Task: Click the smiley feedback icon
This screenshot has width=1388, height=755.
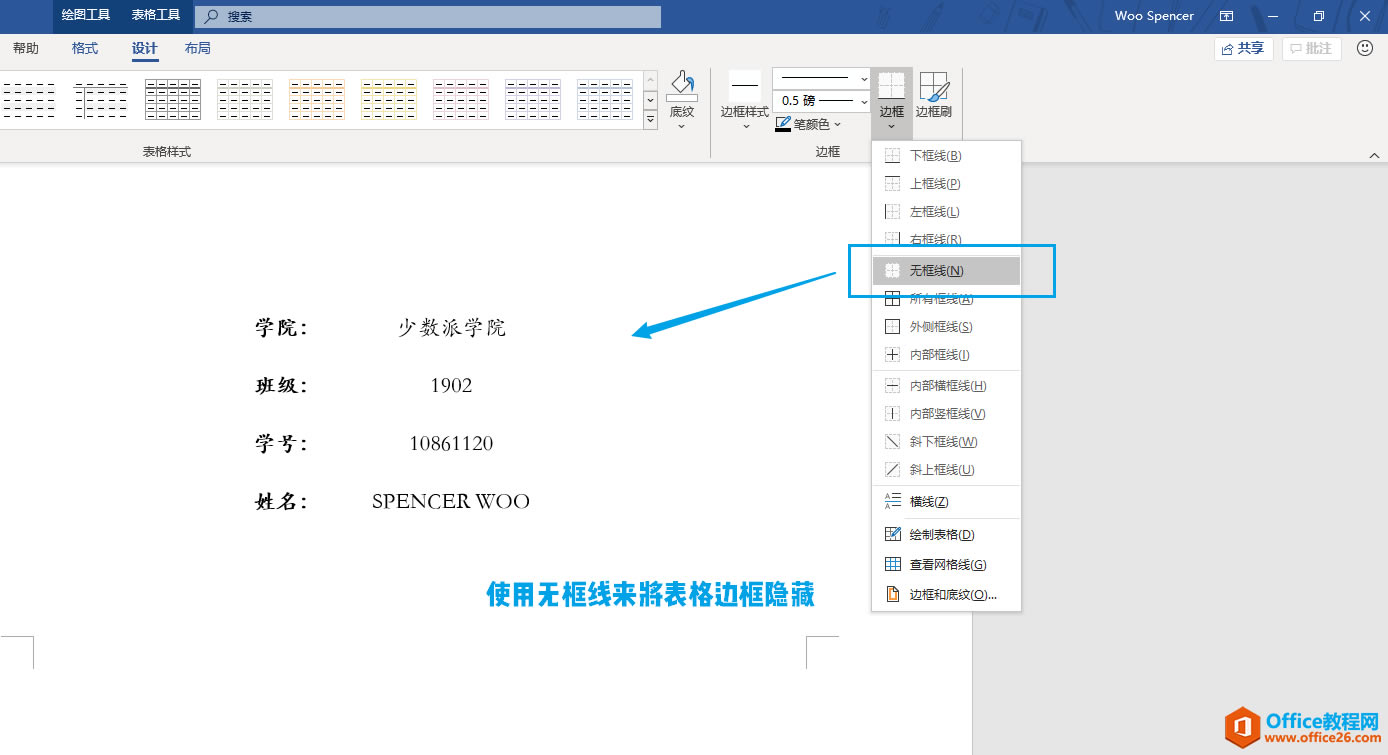Action: pyautogui.click(x=1365, y=47)
